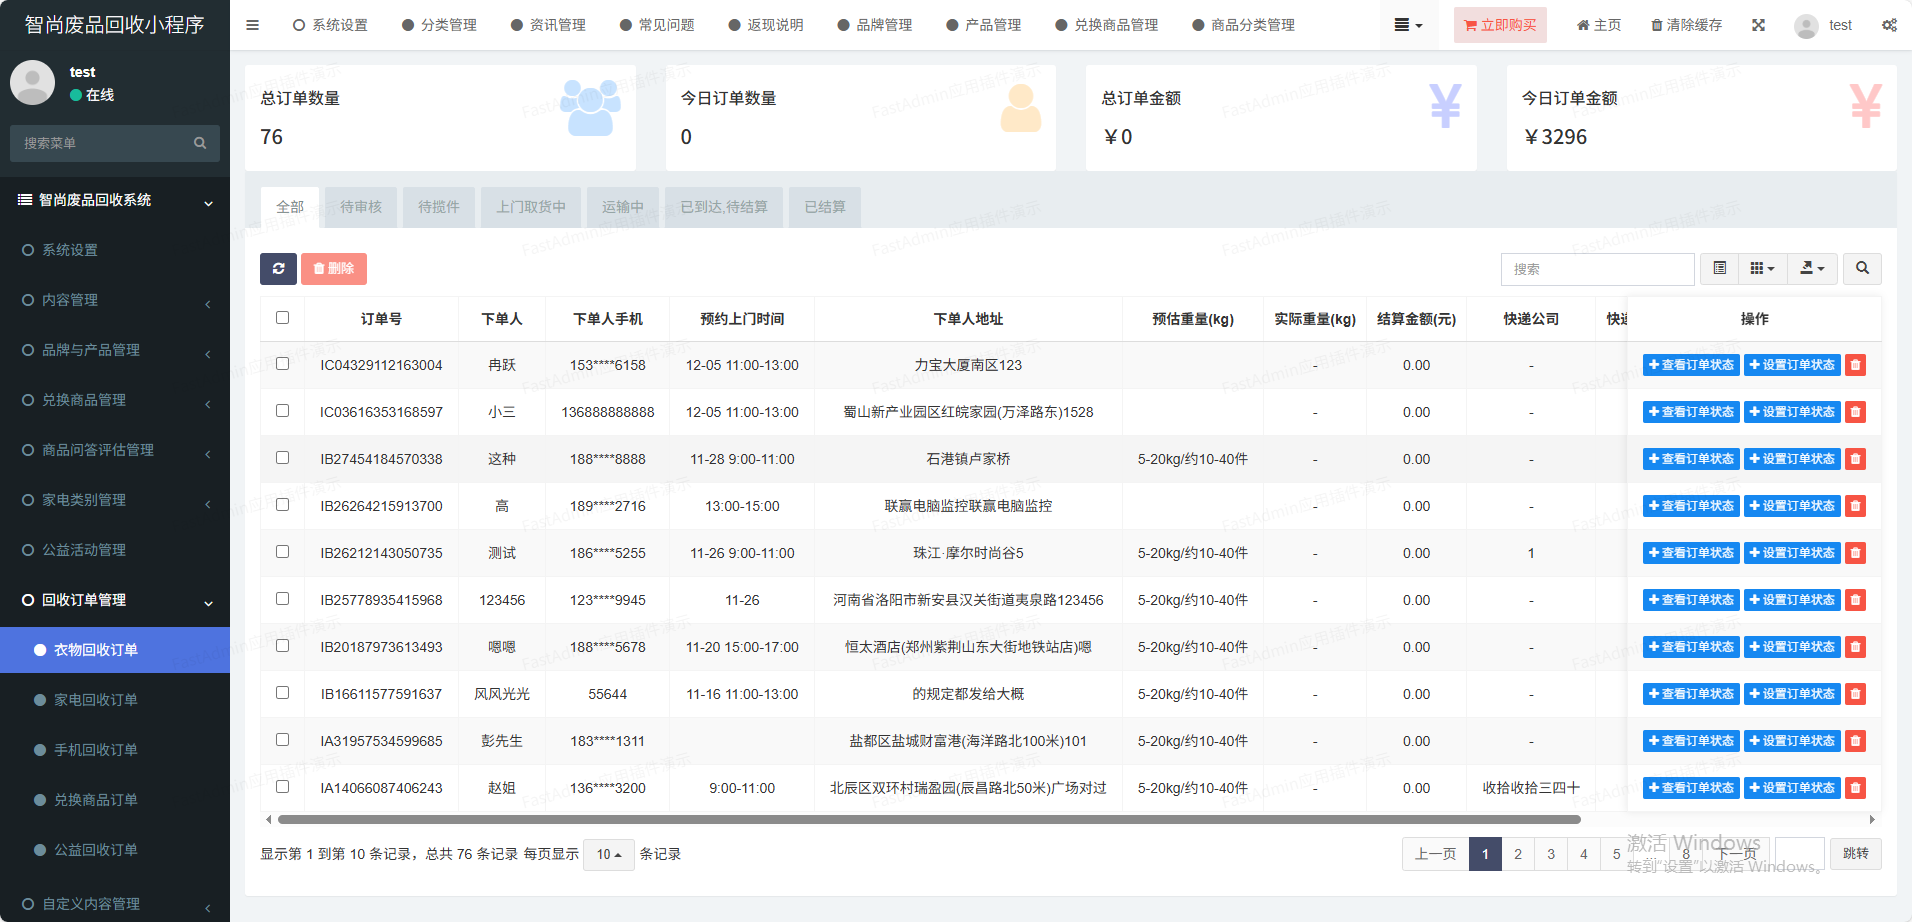Click the refresh table icon button
The width and height of the screenshot is (1912, 922).
(x=278, y=269)
